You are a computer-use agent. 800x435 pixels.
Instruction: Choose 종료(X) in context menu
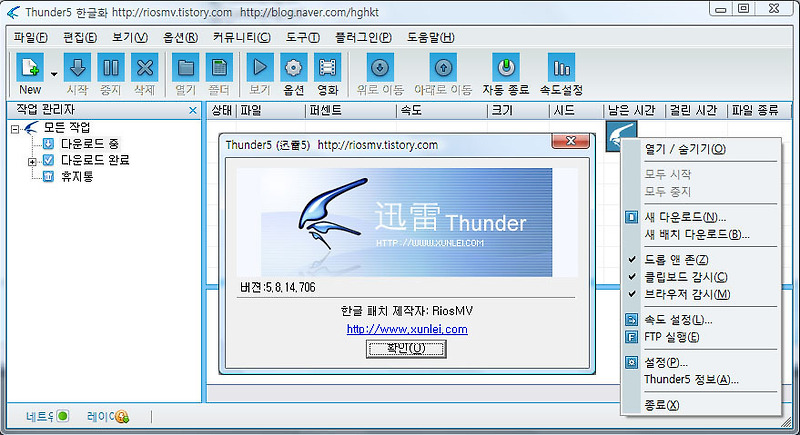701,405
